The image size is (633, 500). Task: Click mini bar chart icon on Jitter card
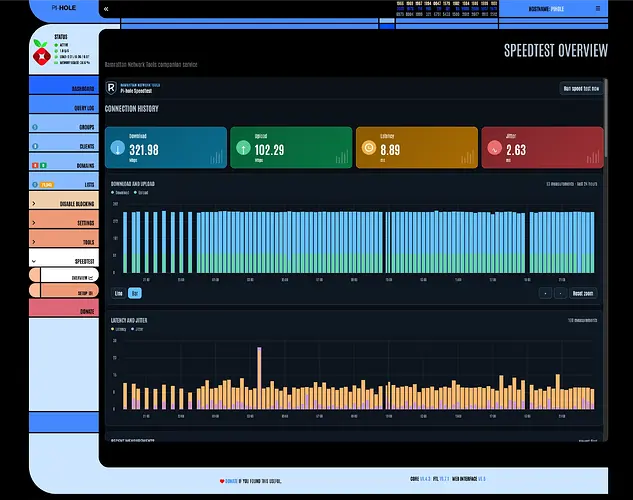pos(593,157)
